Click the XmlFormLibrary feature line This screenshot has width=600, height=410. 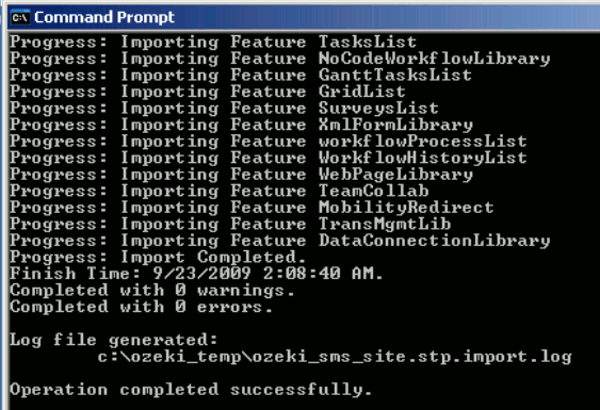click(x=241, y=125)
